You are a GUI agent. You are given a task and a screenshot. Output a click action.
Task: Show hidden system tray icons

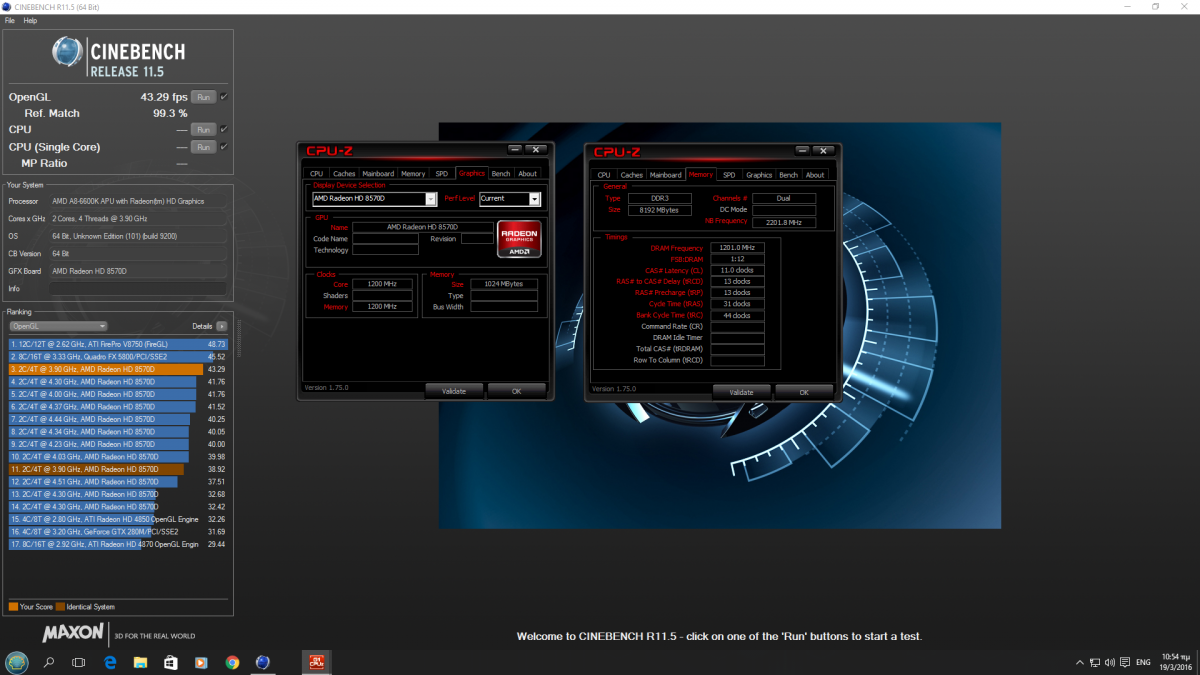point(1079,662)
